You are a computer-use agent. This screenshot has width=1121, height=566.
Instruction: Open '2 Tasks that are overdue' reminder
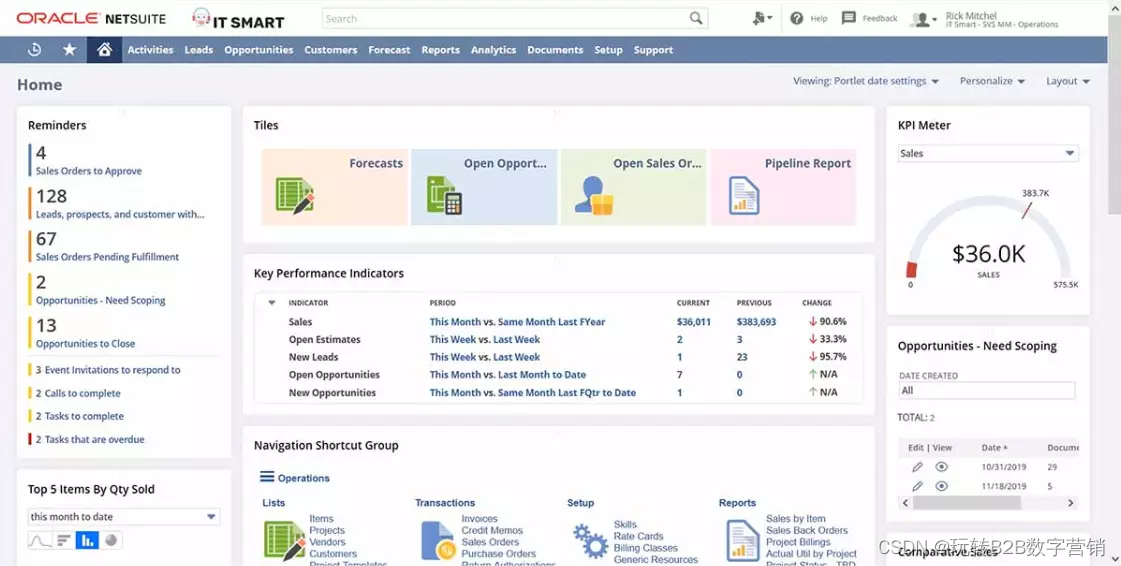(90, 440)
